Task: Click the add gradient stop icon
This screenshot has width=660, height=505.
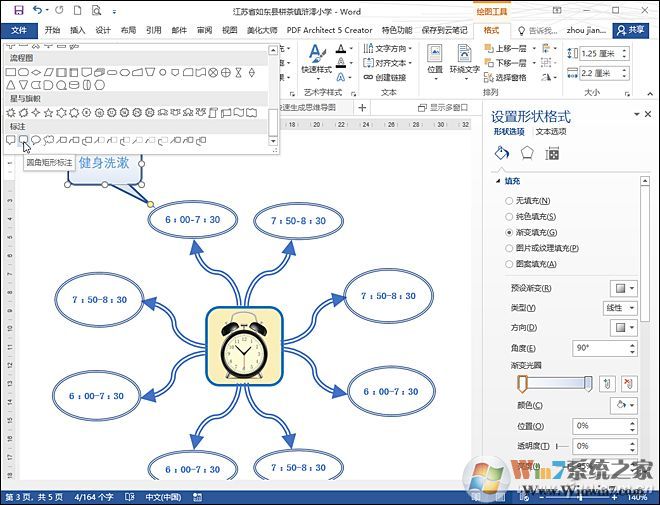Action: [x=608, y=383]
